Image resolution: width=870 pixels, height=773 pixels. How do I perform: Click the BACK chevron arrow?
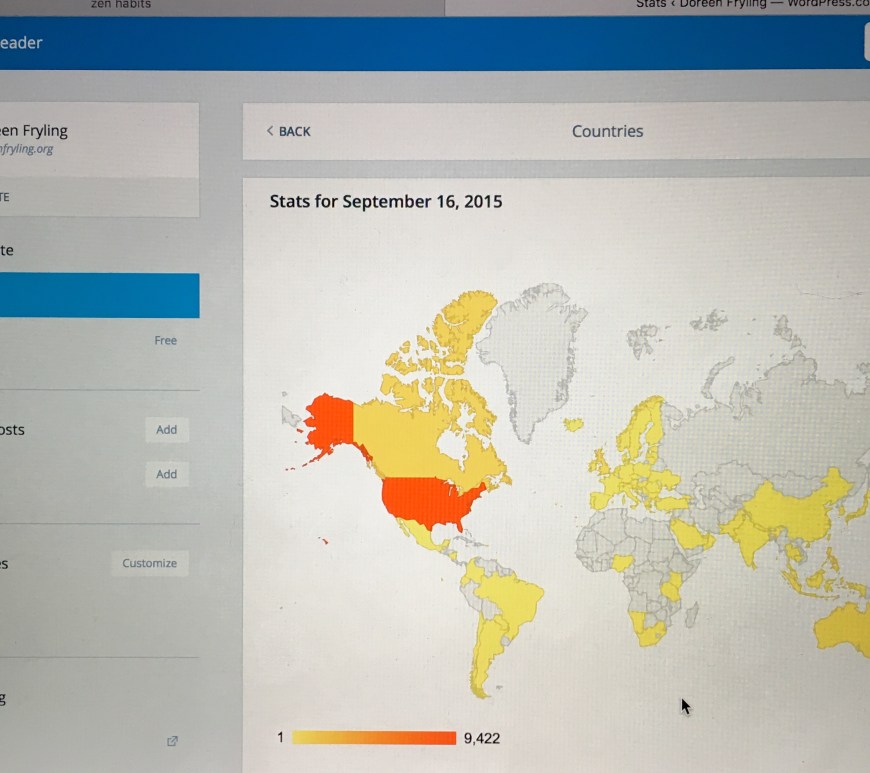point(270,131)
